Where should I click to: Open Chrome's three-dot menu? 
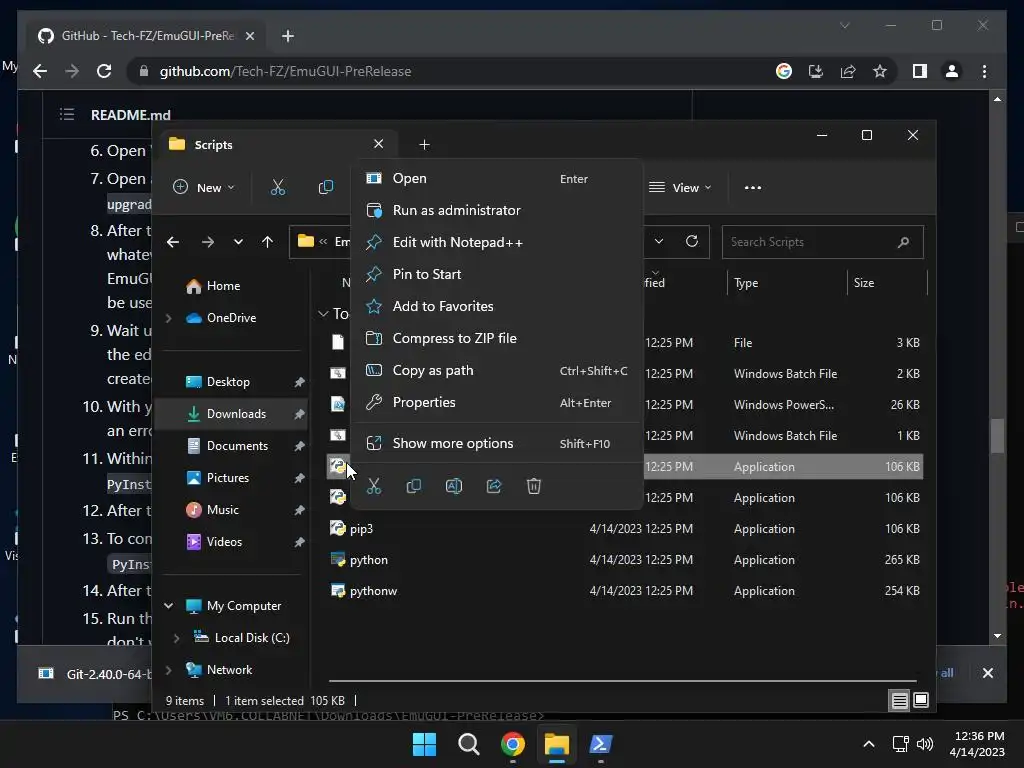(x=984, y=71)
